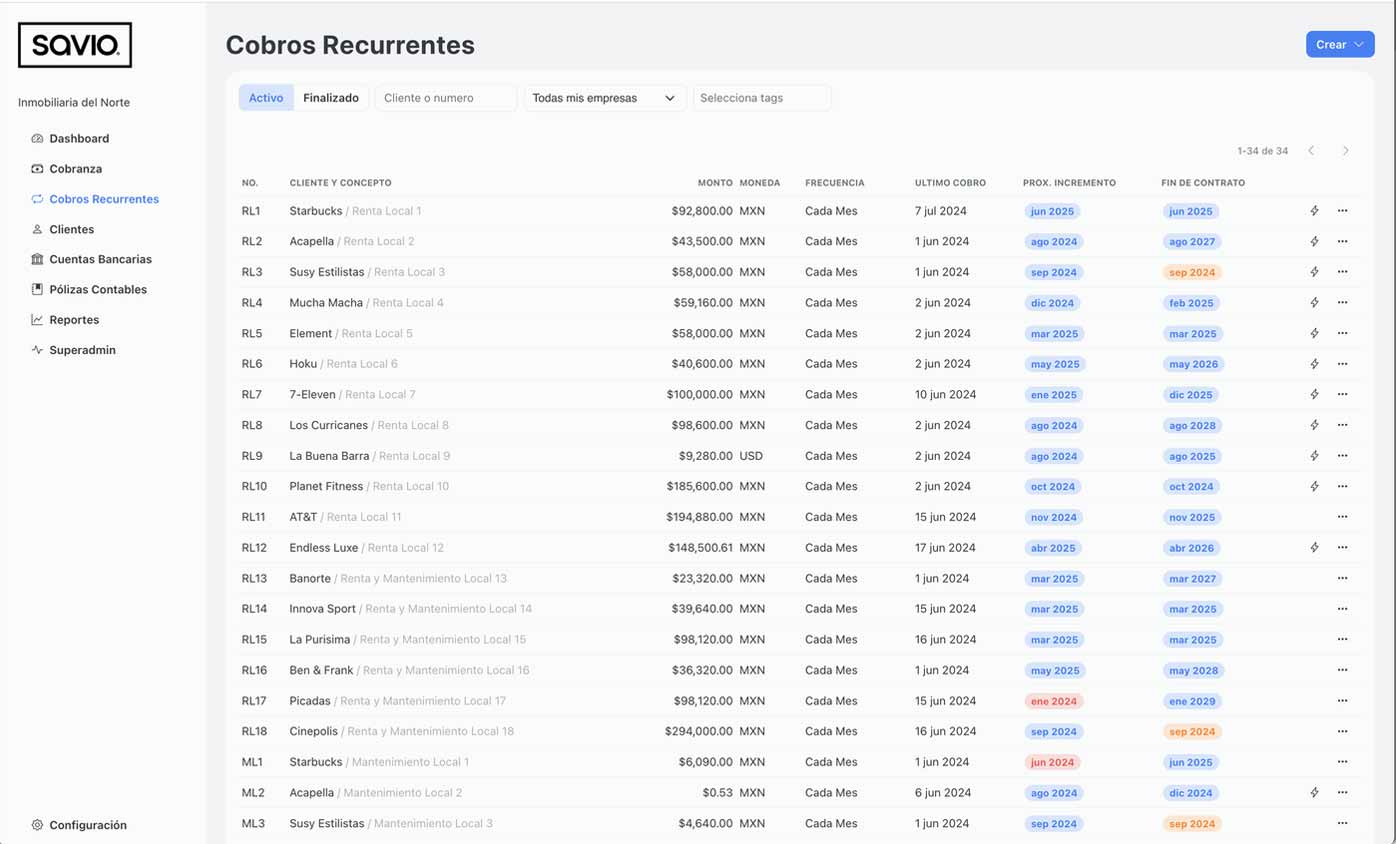Screen dimensions: 1396x844
Task: Click the lightning icon in Element RL5 row
Action: (1314, 333)
